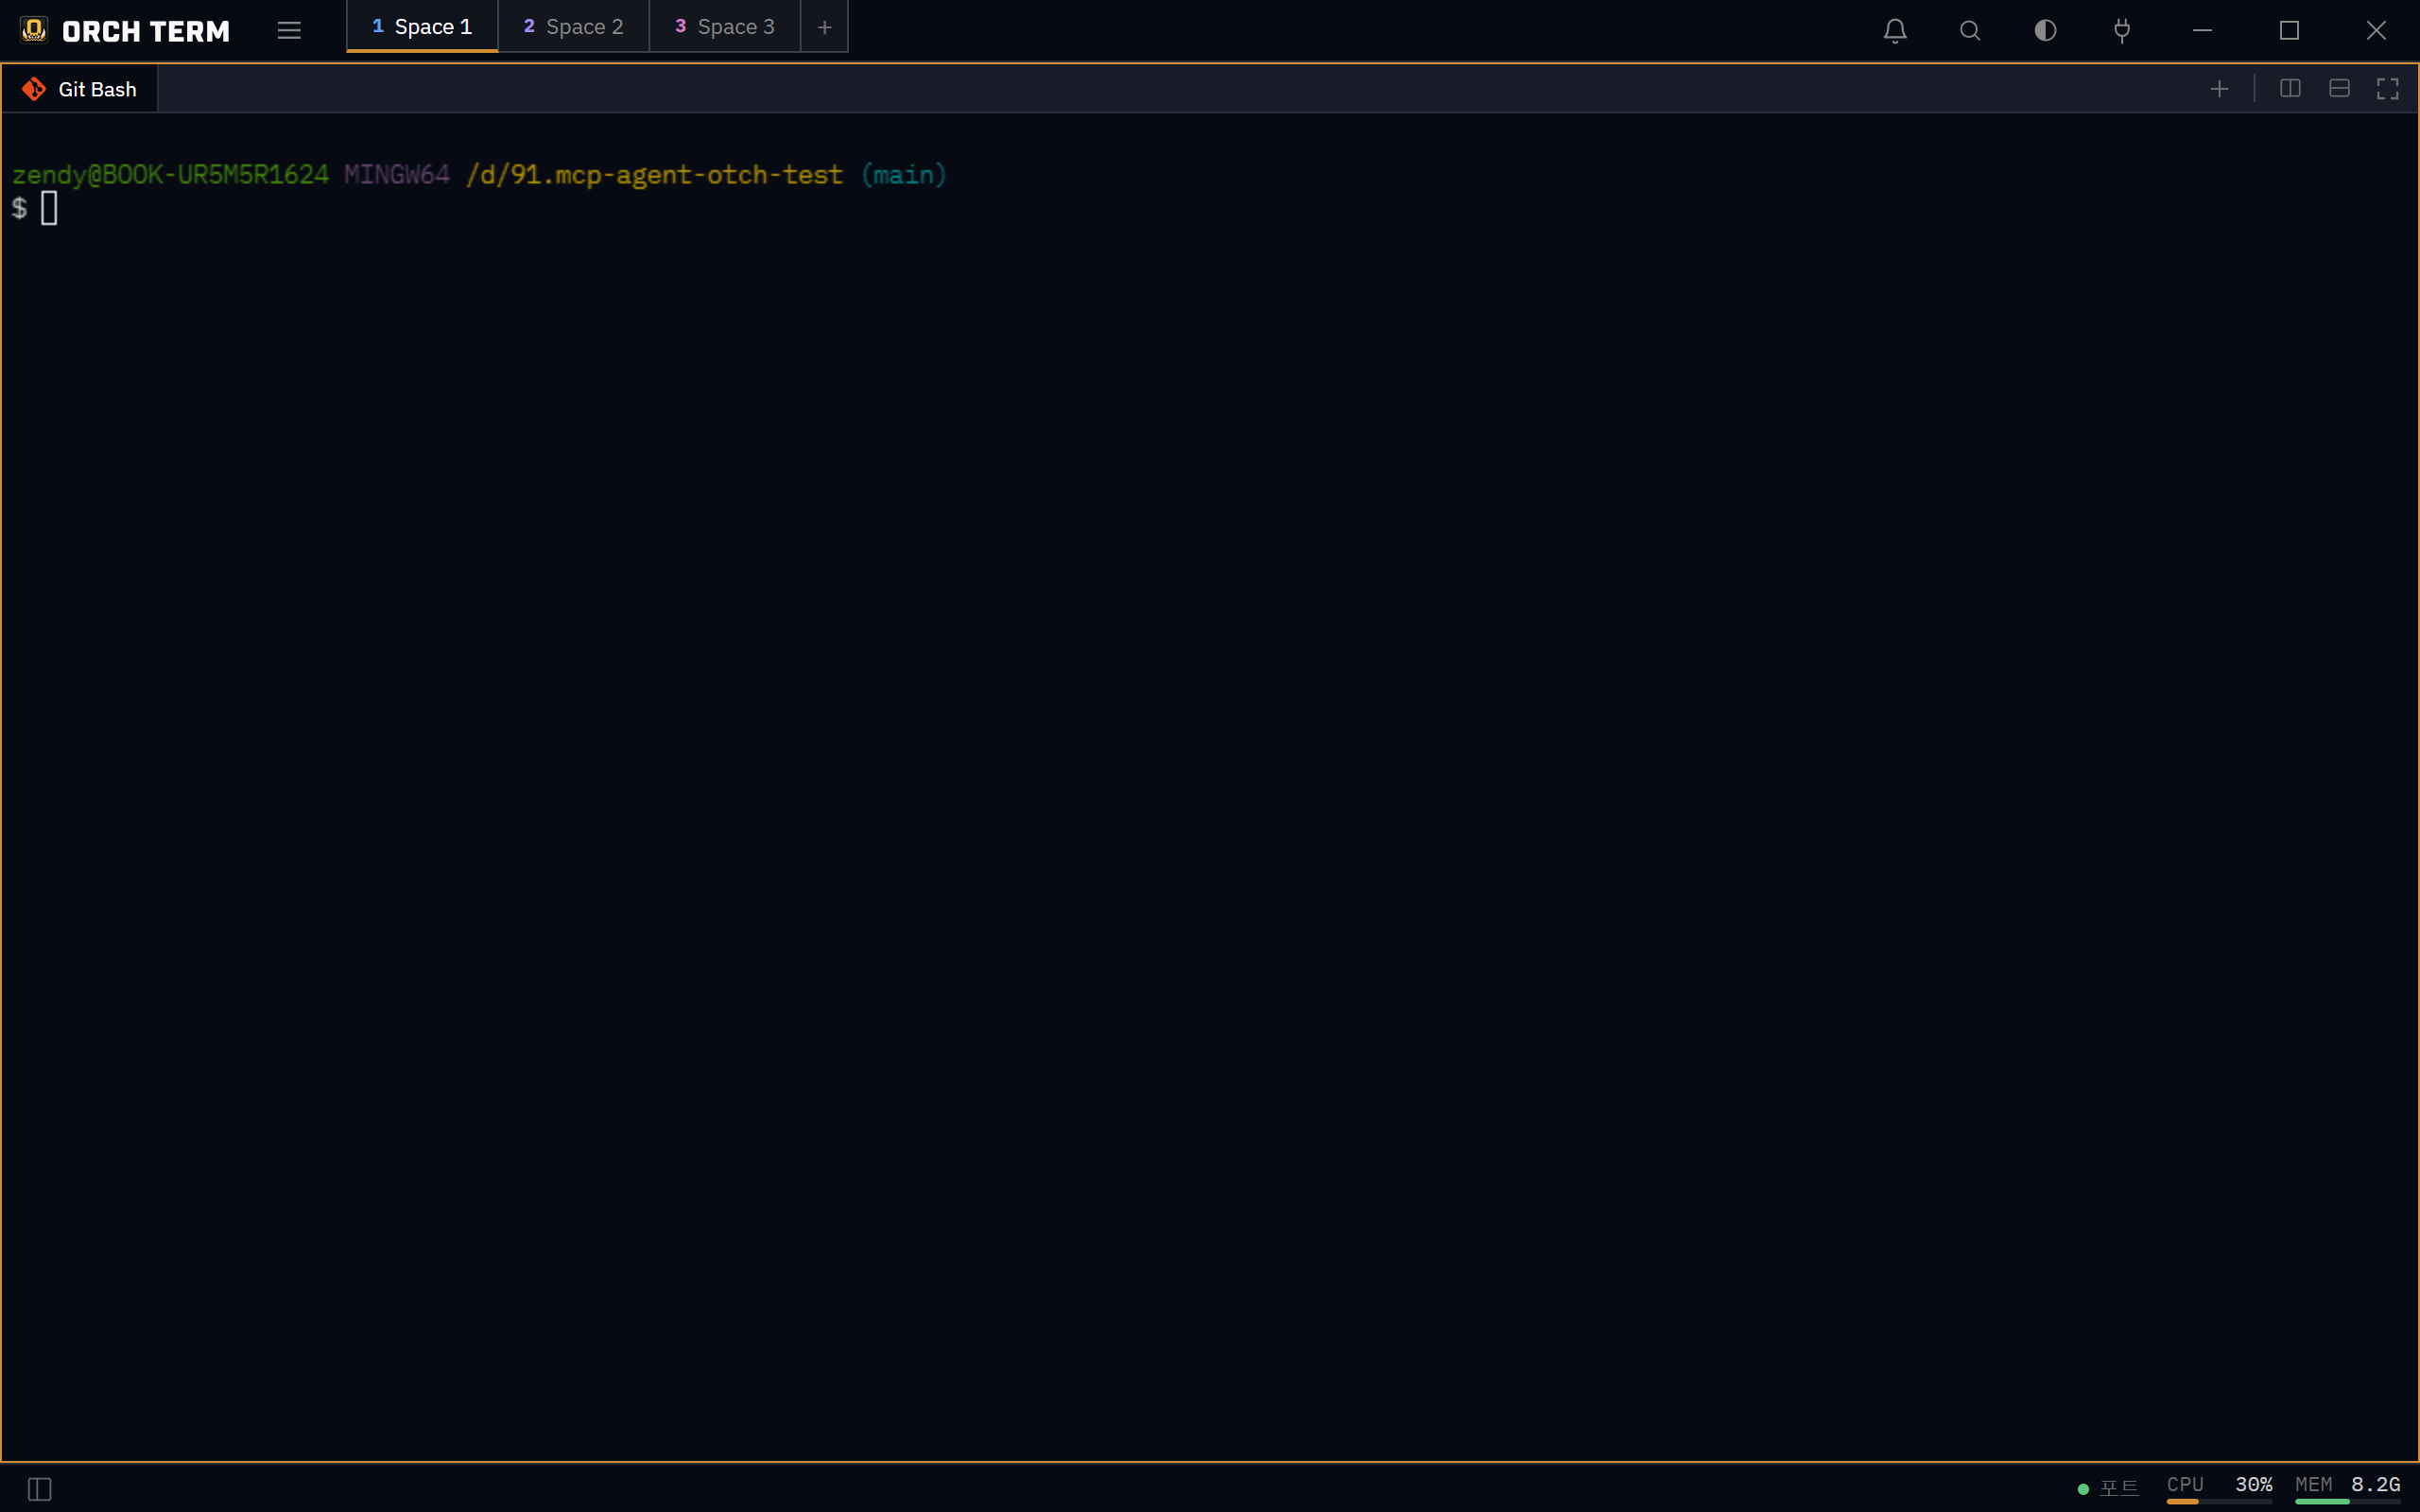Open the hamburger menu

[289, 30]
